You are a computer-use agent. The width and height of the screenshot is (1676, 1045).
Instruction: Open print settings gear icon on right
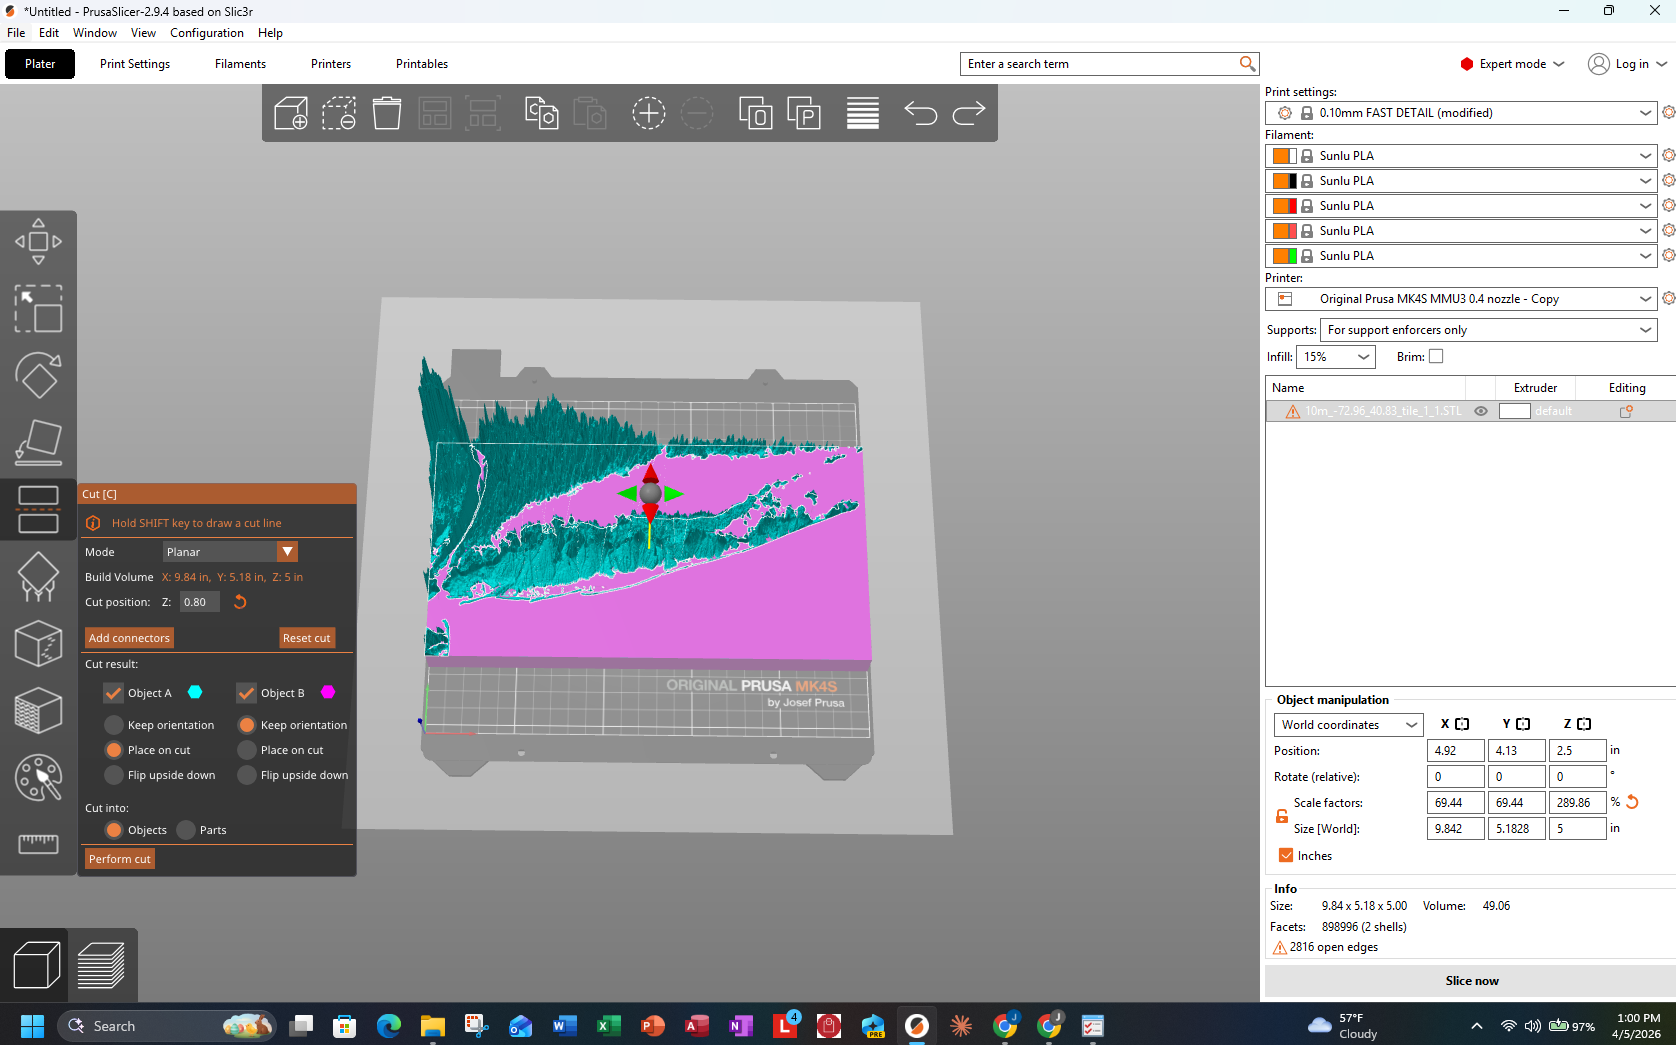coord(1668,112)
